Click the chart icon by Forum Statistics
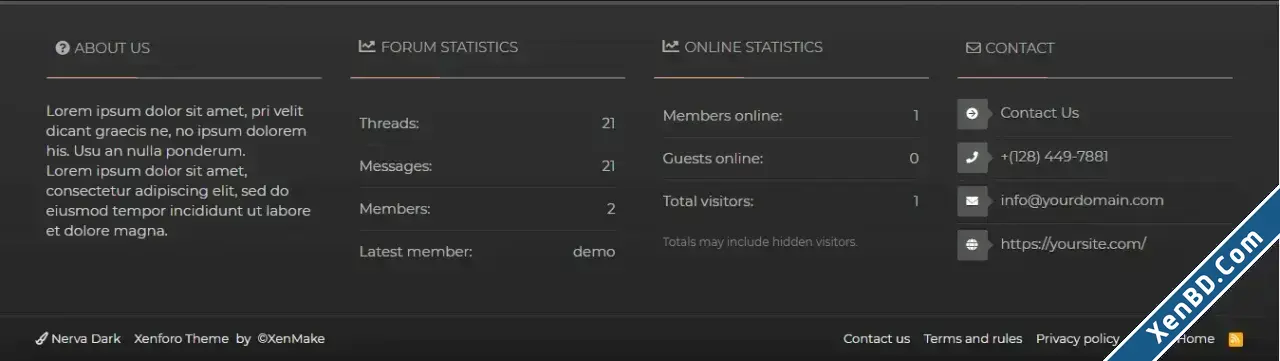Screen dimensions: 1280x361 pos(367,46)
